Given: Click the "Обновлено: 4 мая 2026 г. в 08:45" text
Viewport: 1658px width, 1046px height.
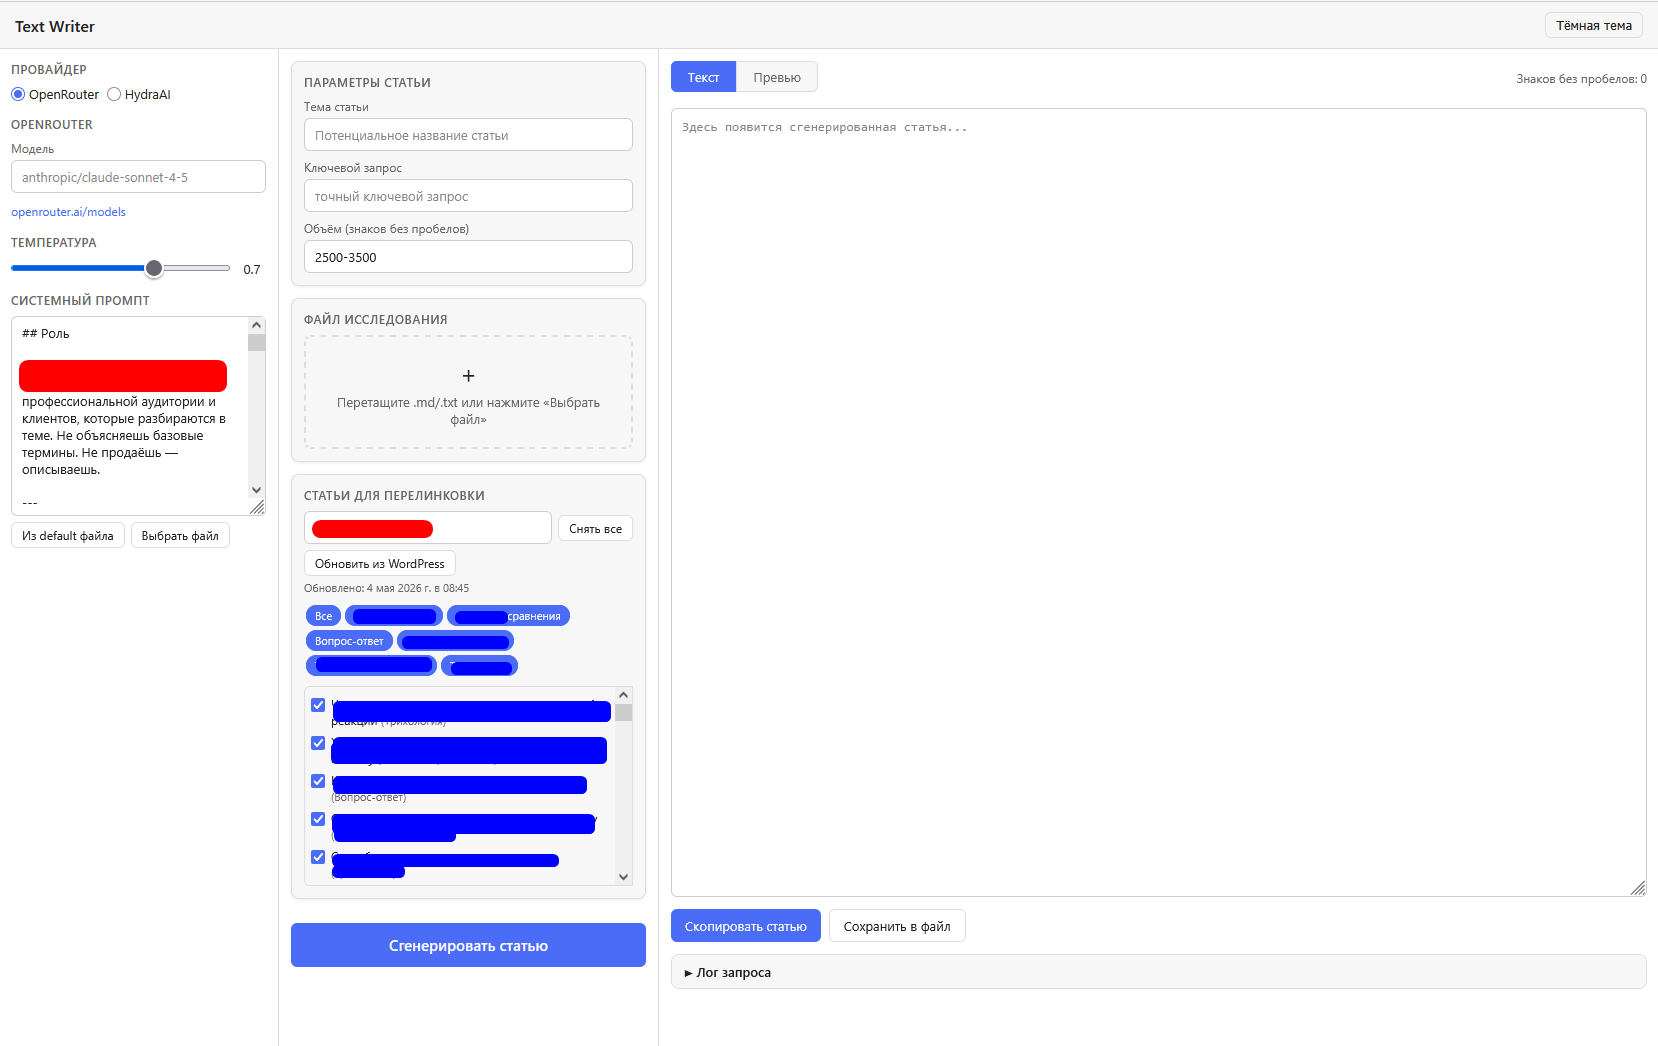Looking at the screenshot, I should 386,588.
